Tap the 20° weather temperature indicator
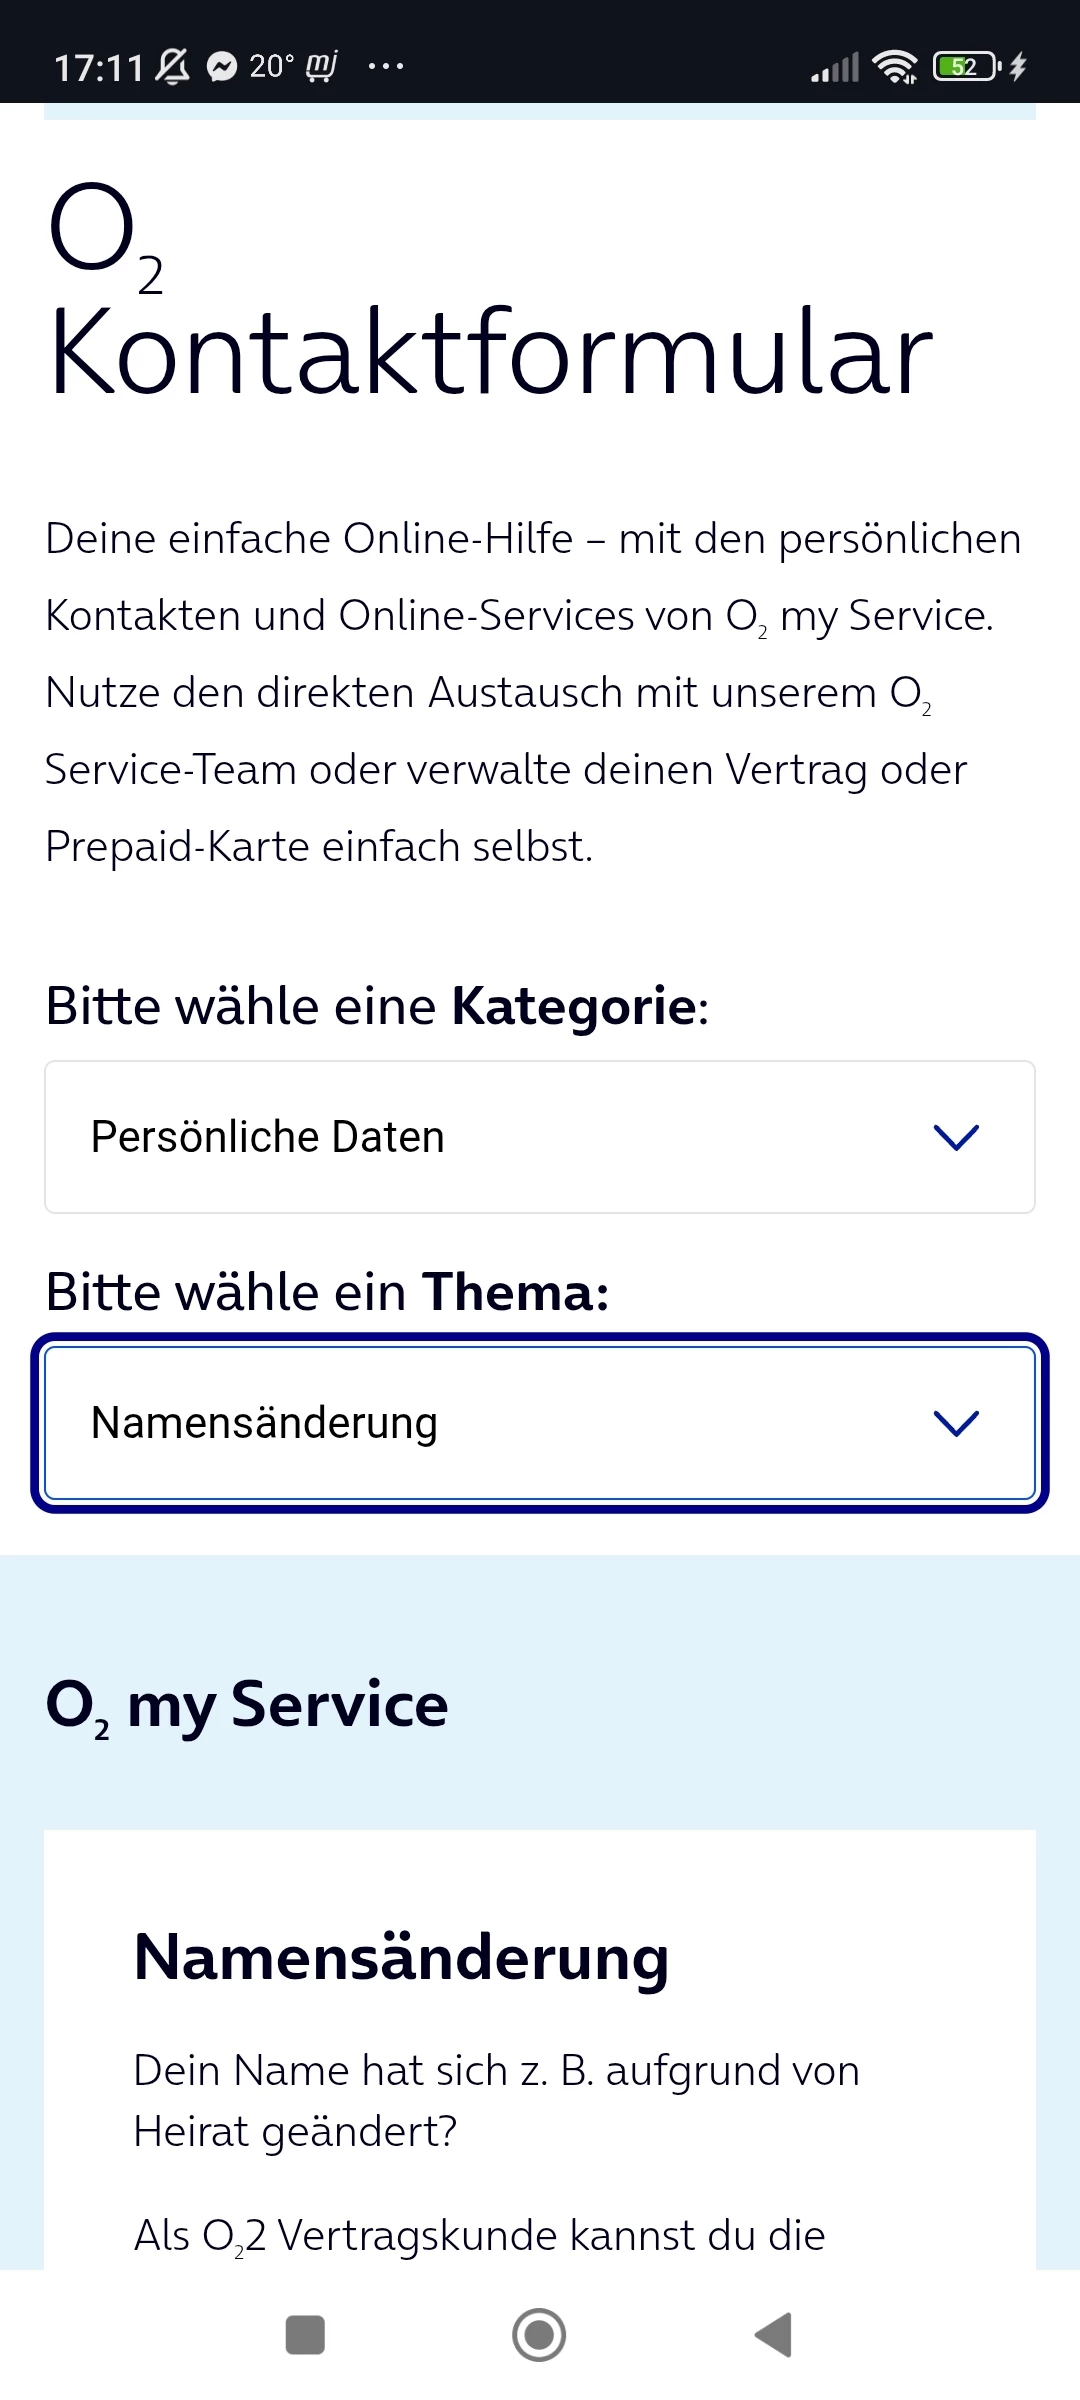The width and height of the screenshot is (1080, 2400). point(271,67)
